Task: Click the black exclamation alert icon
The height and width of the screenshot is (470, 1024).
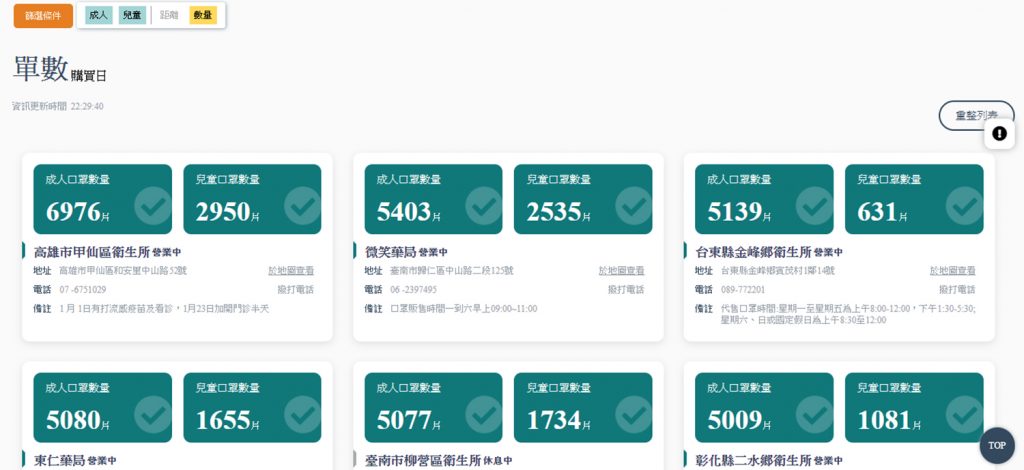Action: [999, 134]
